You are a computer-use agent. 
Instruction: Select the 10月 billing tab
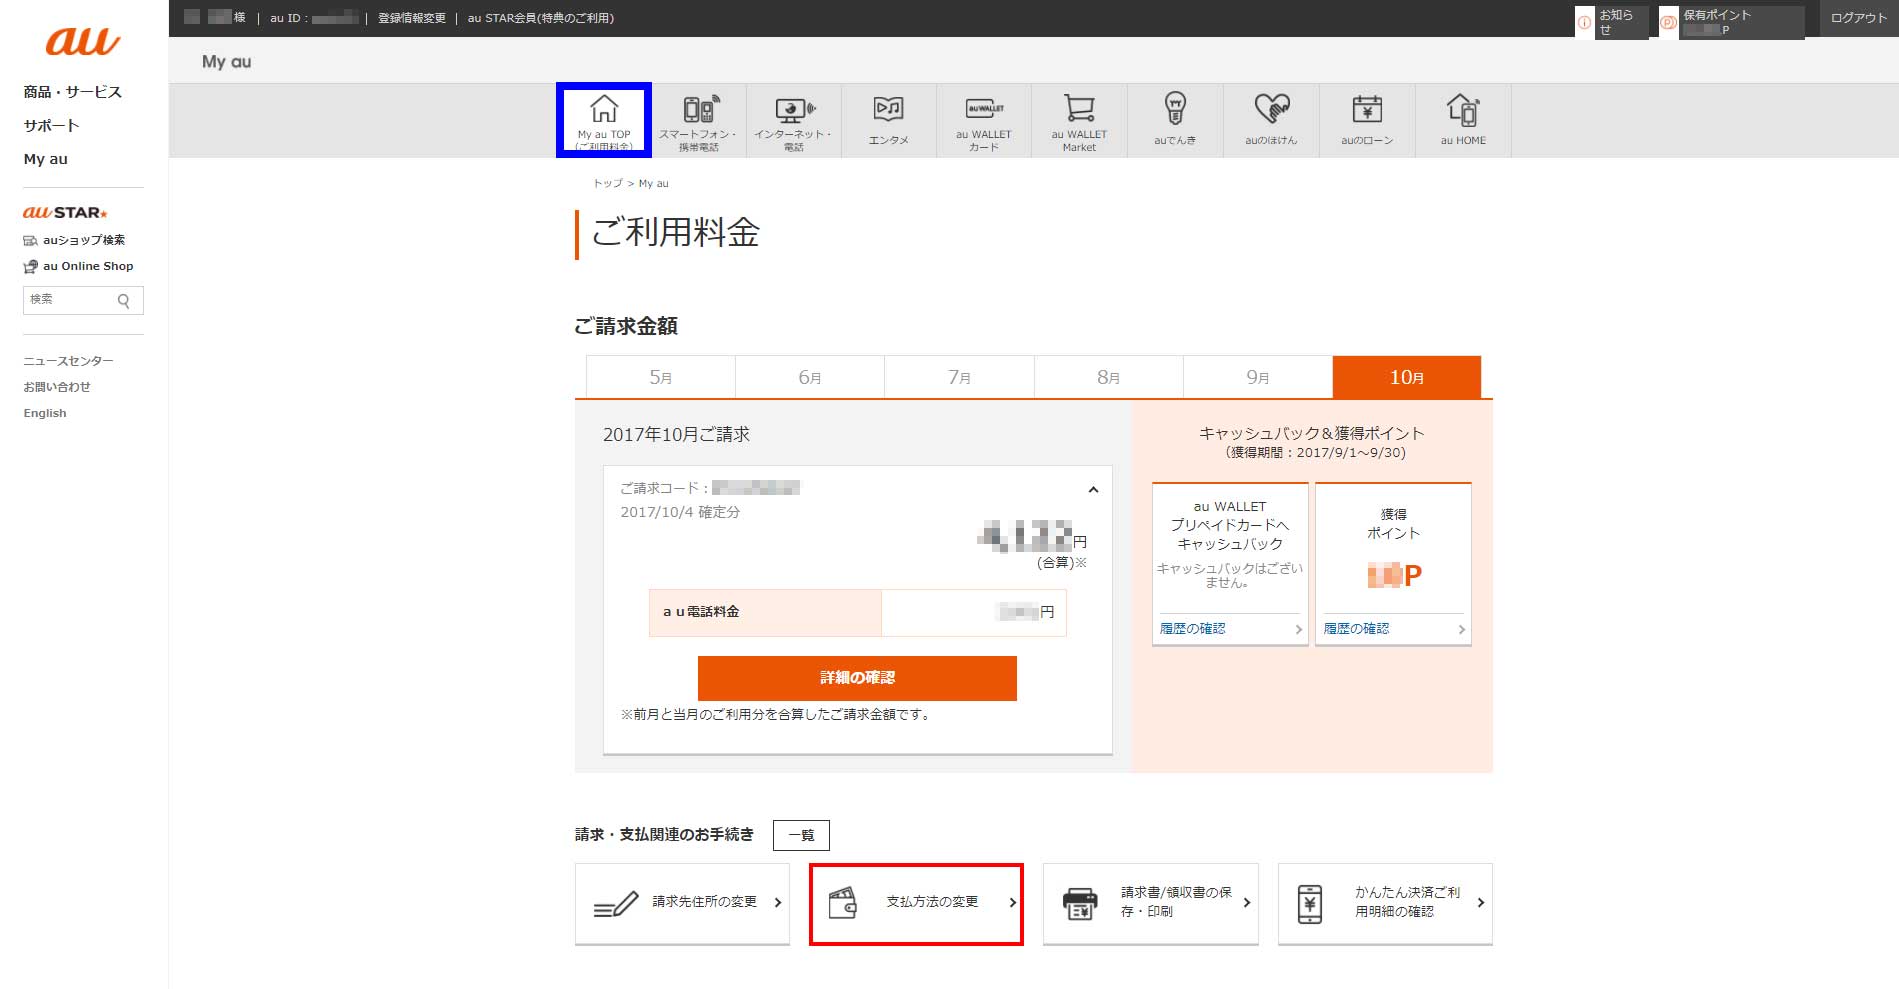(1407, 377)
